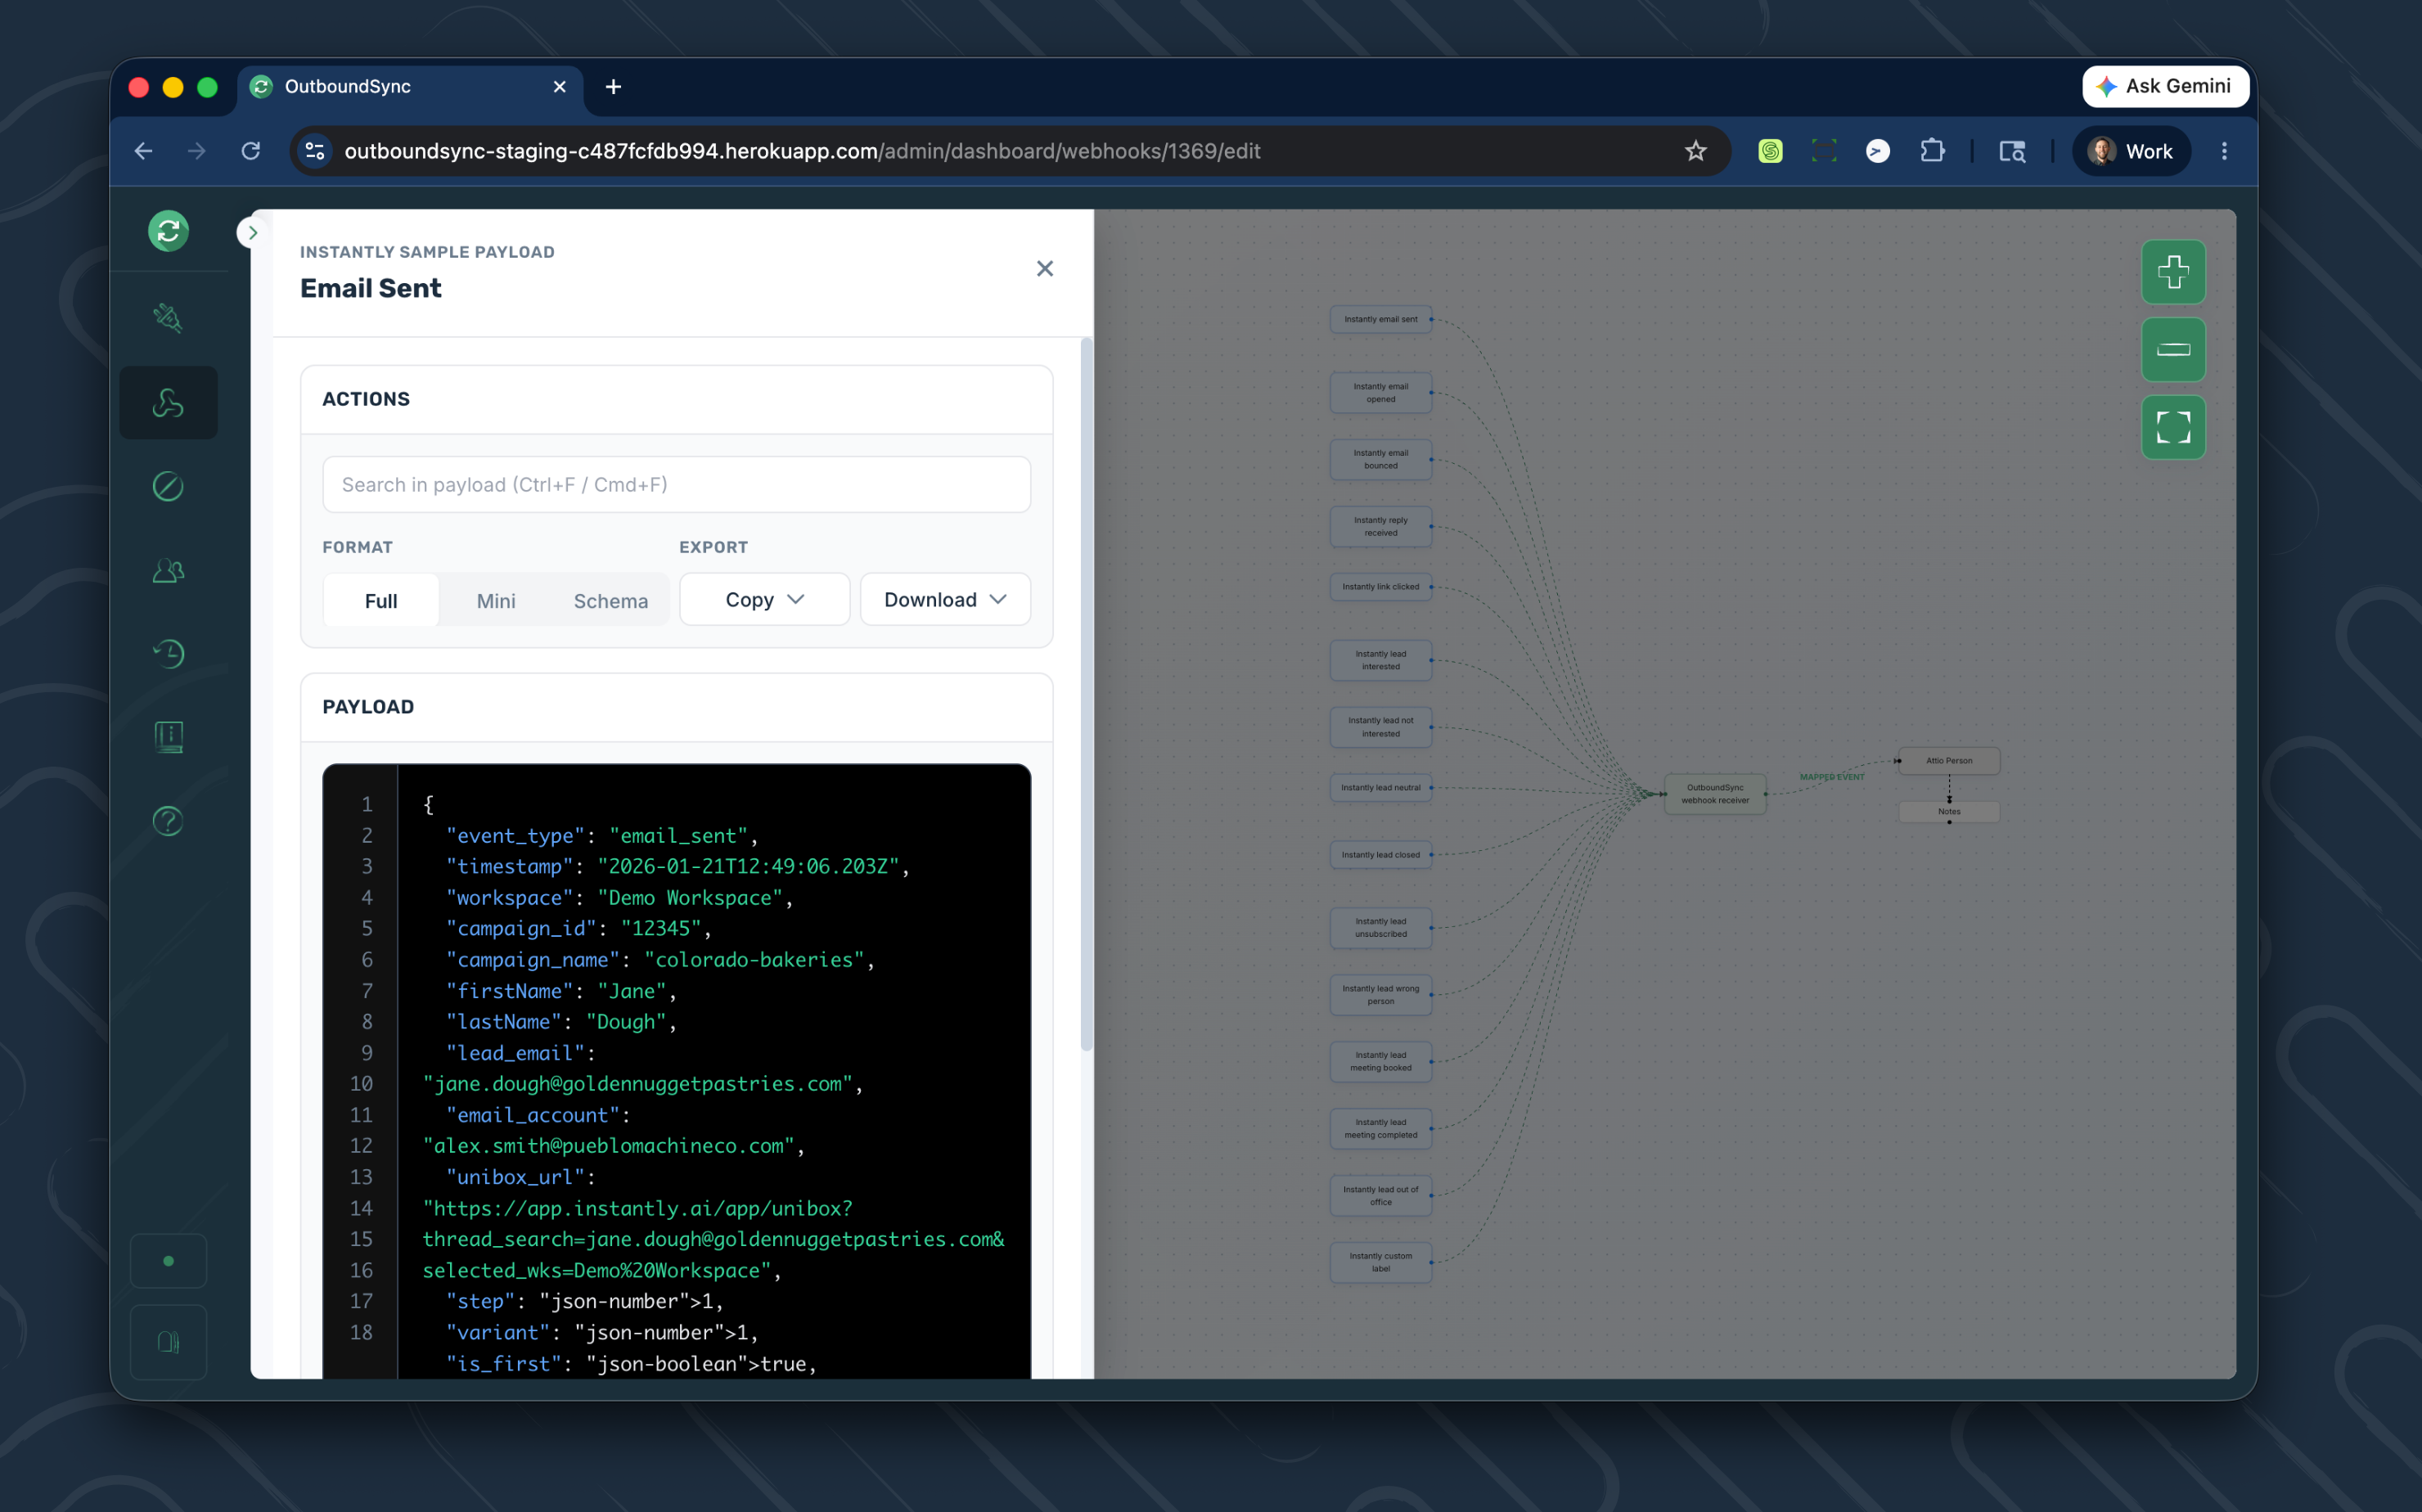Click the "event_type" line in payload

(601, 836)
